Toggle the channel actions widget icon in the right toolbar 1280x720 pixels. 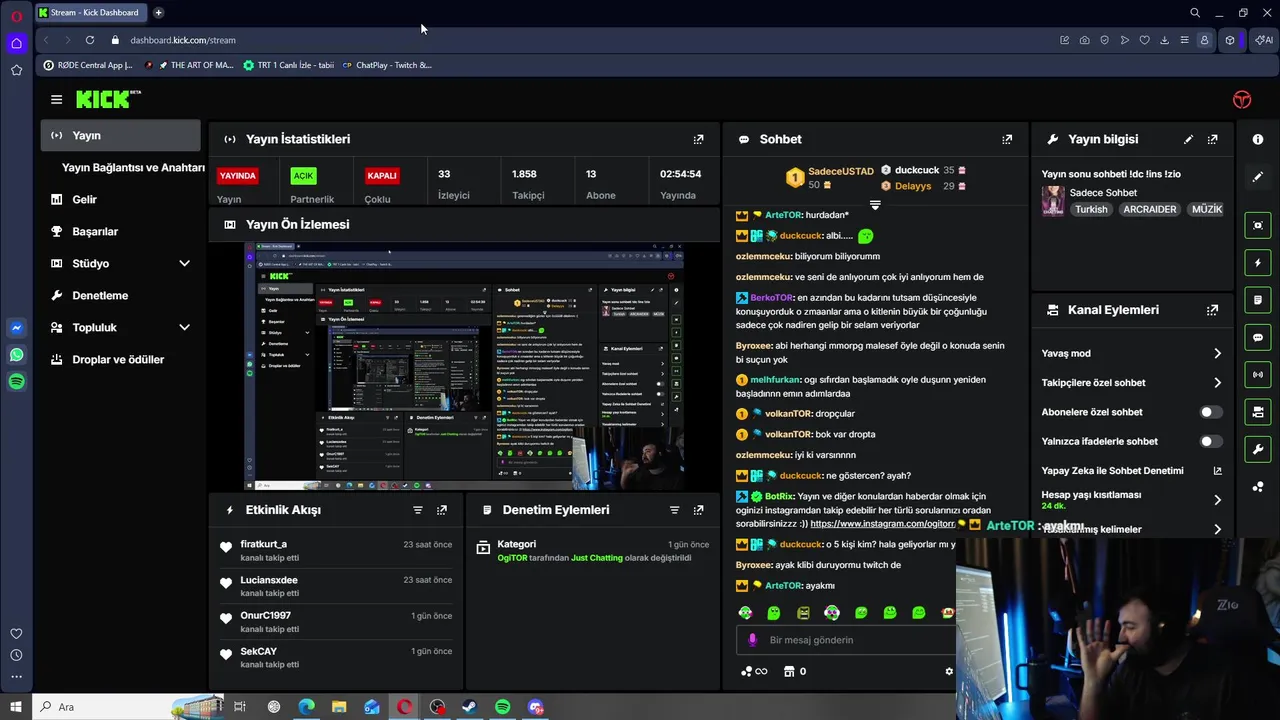(x=1258, y=411)
